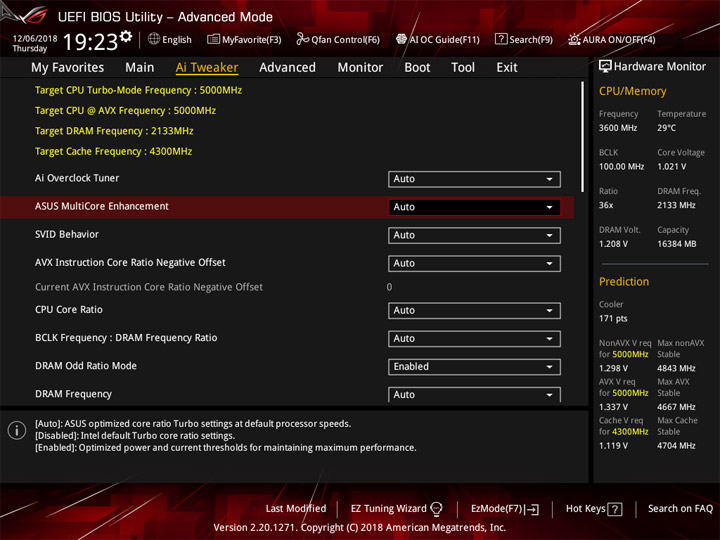This screenshot has width=720, height=540.
Task: Open Search on FAQ
Action: pos(680,509)
